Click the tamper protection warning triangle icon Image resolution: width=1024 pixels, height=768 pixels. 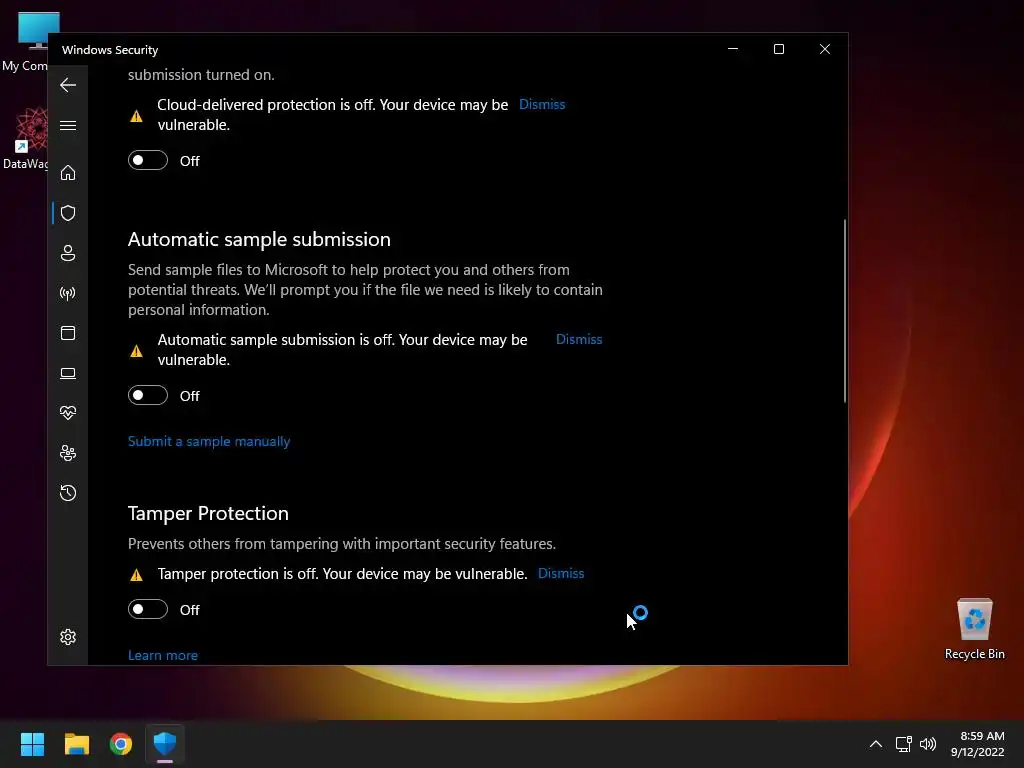coord(136,575)
